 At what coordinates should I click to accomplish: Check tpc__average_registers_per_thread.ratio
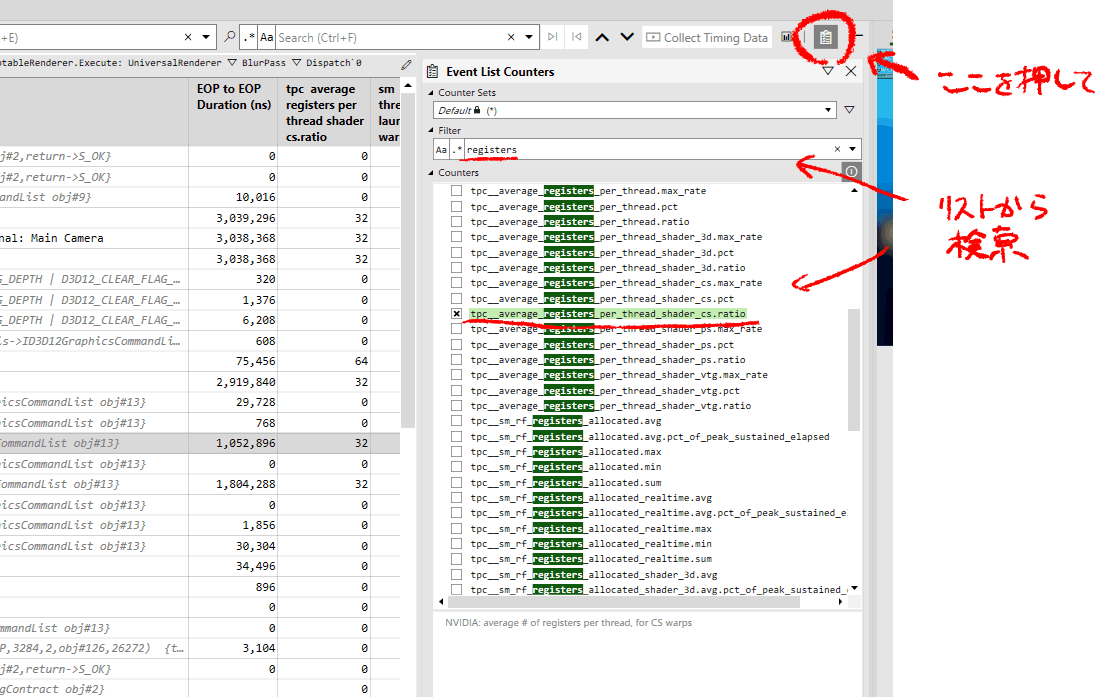tap(456, 221)
